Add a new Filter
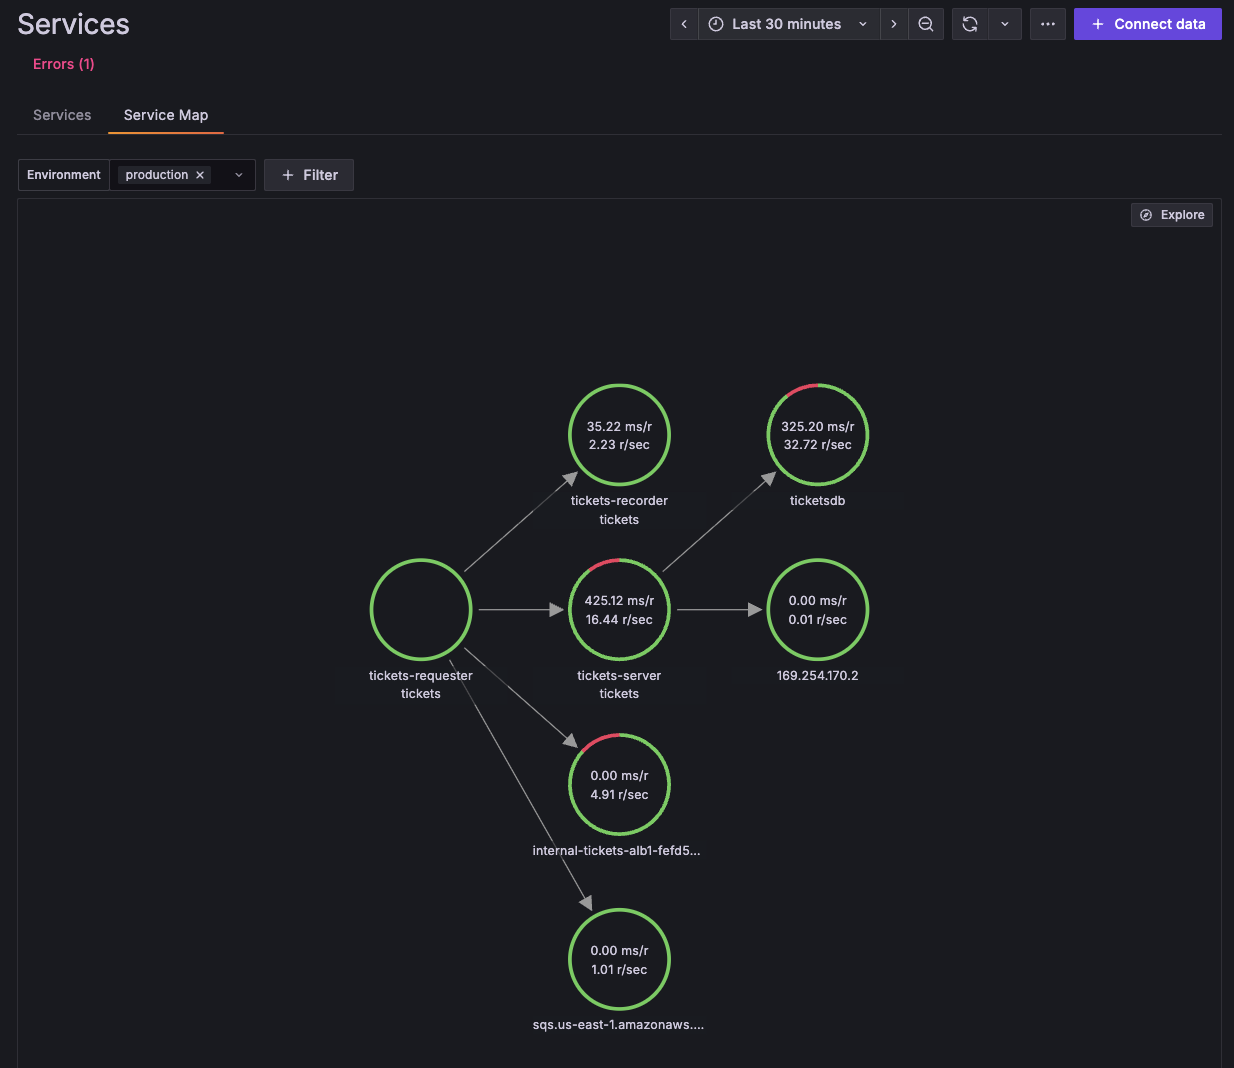The height and width of the screenshot is (1068, 1234). (x=309, y=175)
